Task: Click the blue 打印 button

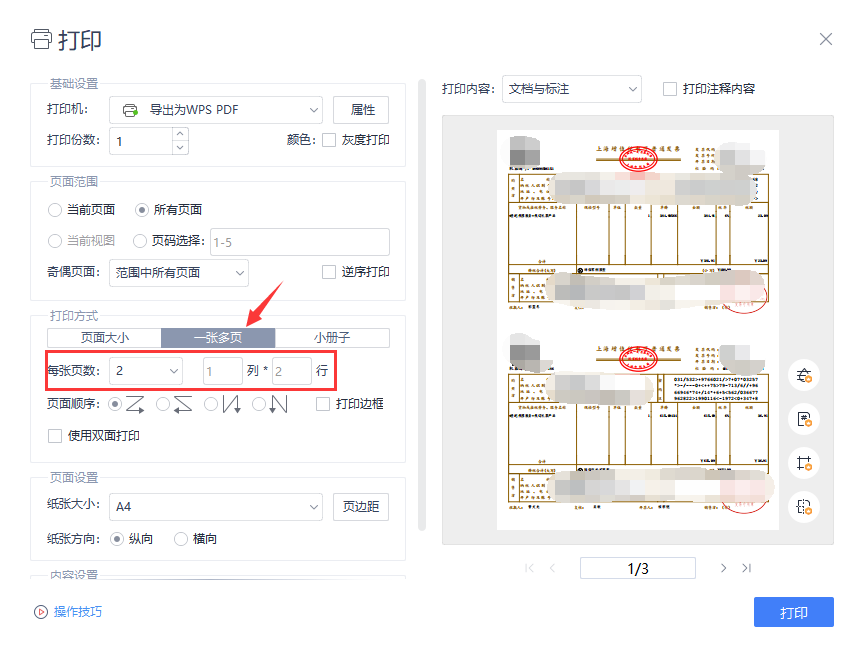Action: click(794, 612)
